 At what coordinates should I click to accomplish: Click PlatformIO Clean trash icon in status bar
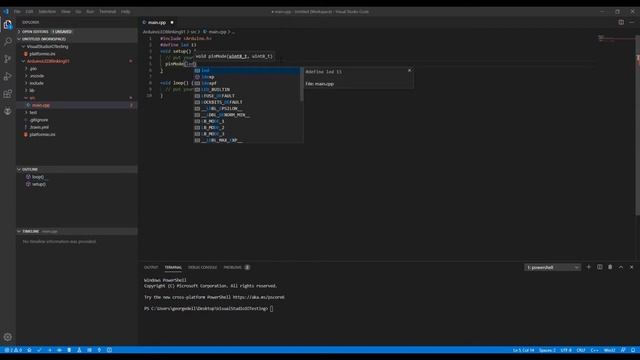pos(69,350)
